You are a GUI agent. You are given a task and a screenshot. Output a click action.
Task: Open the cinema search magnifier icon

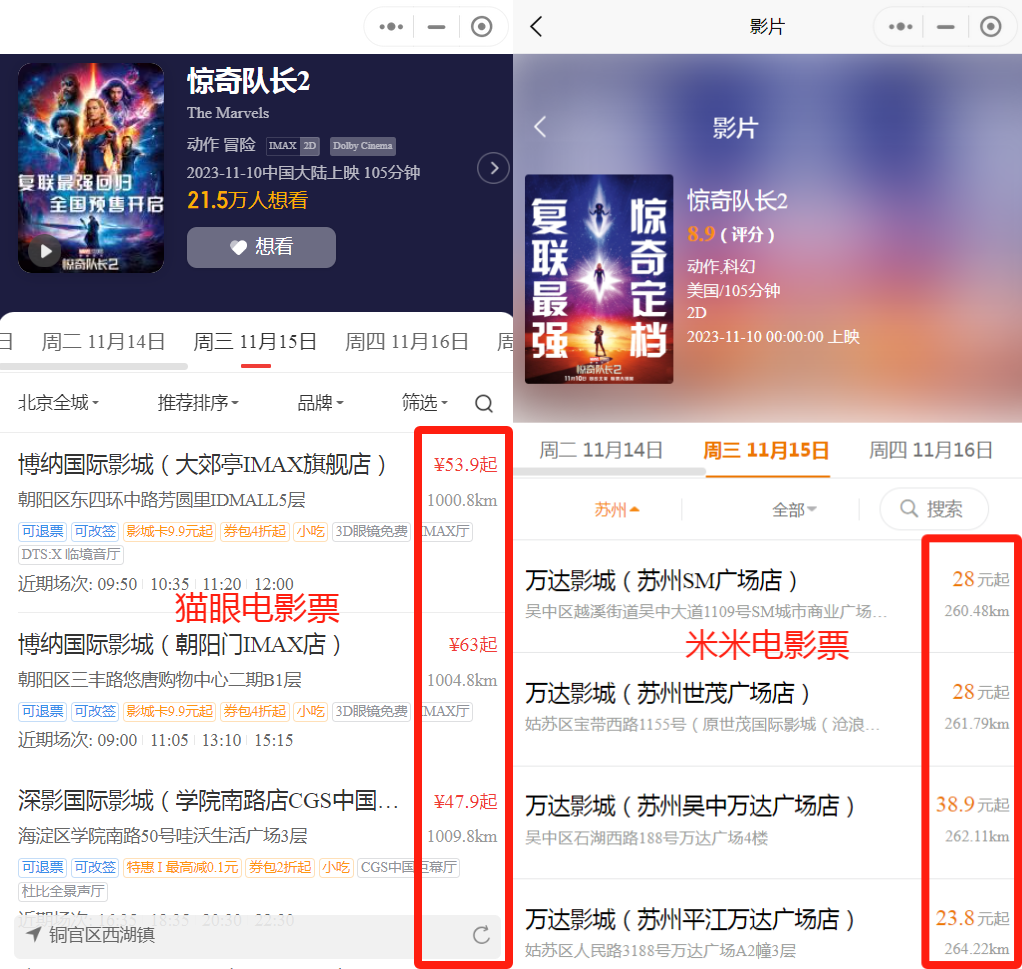point(484,403)
